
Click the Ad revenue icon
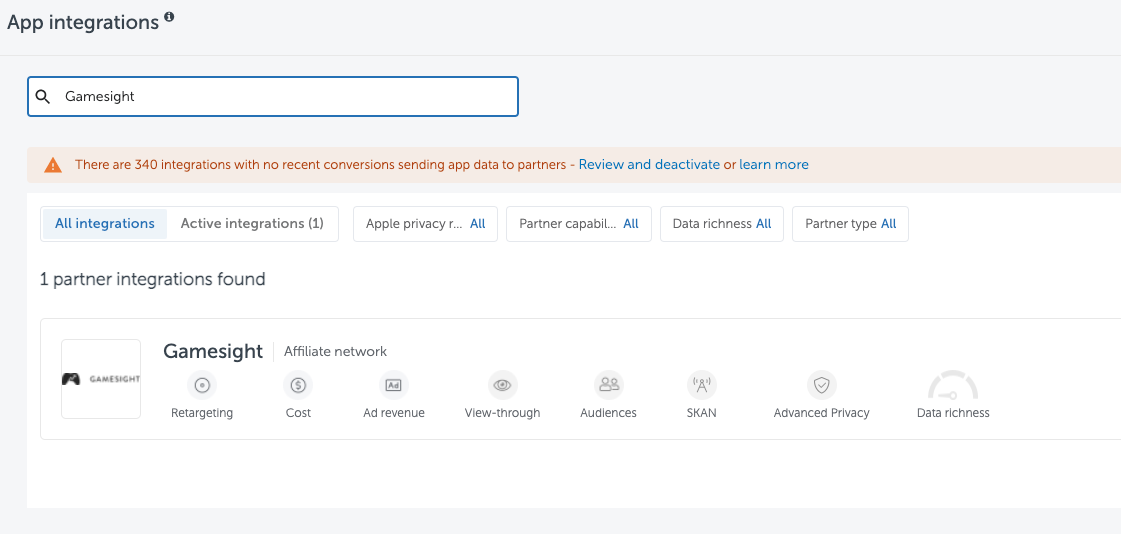394,385
